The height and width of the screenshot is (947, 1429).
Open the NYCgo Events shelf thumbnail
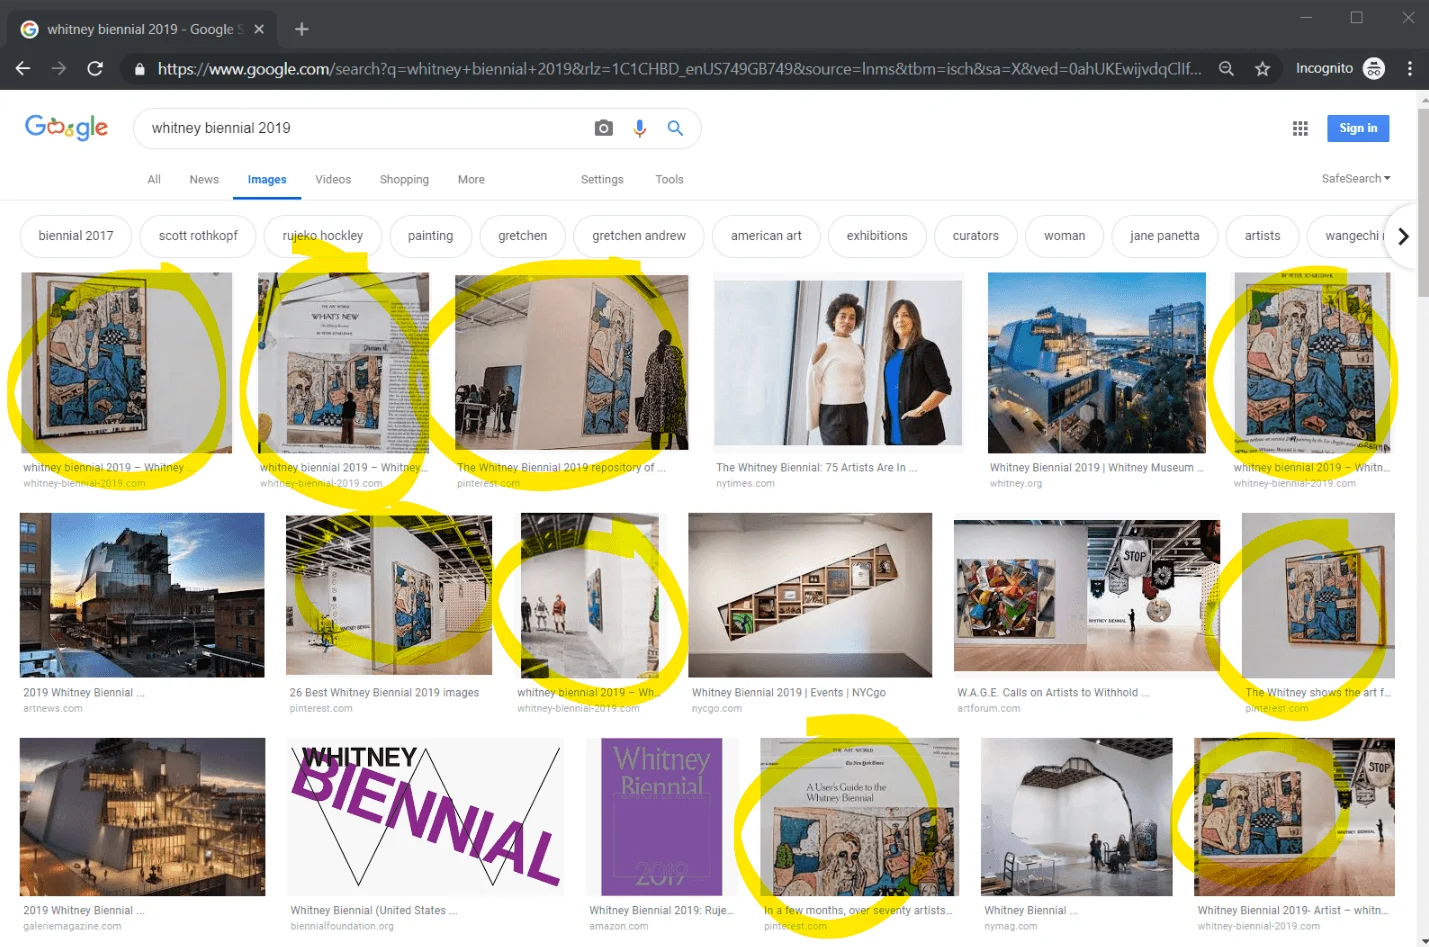click(x=810, y=595)
